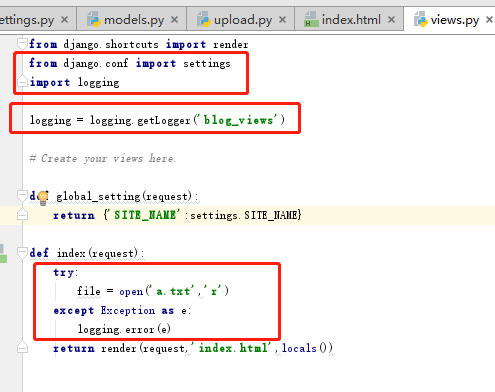Click the 'index.html' string in render

232,348
